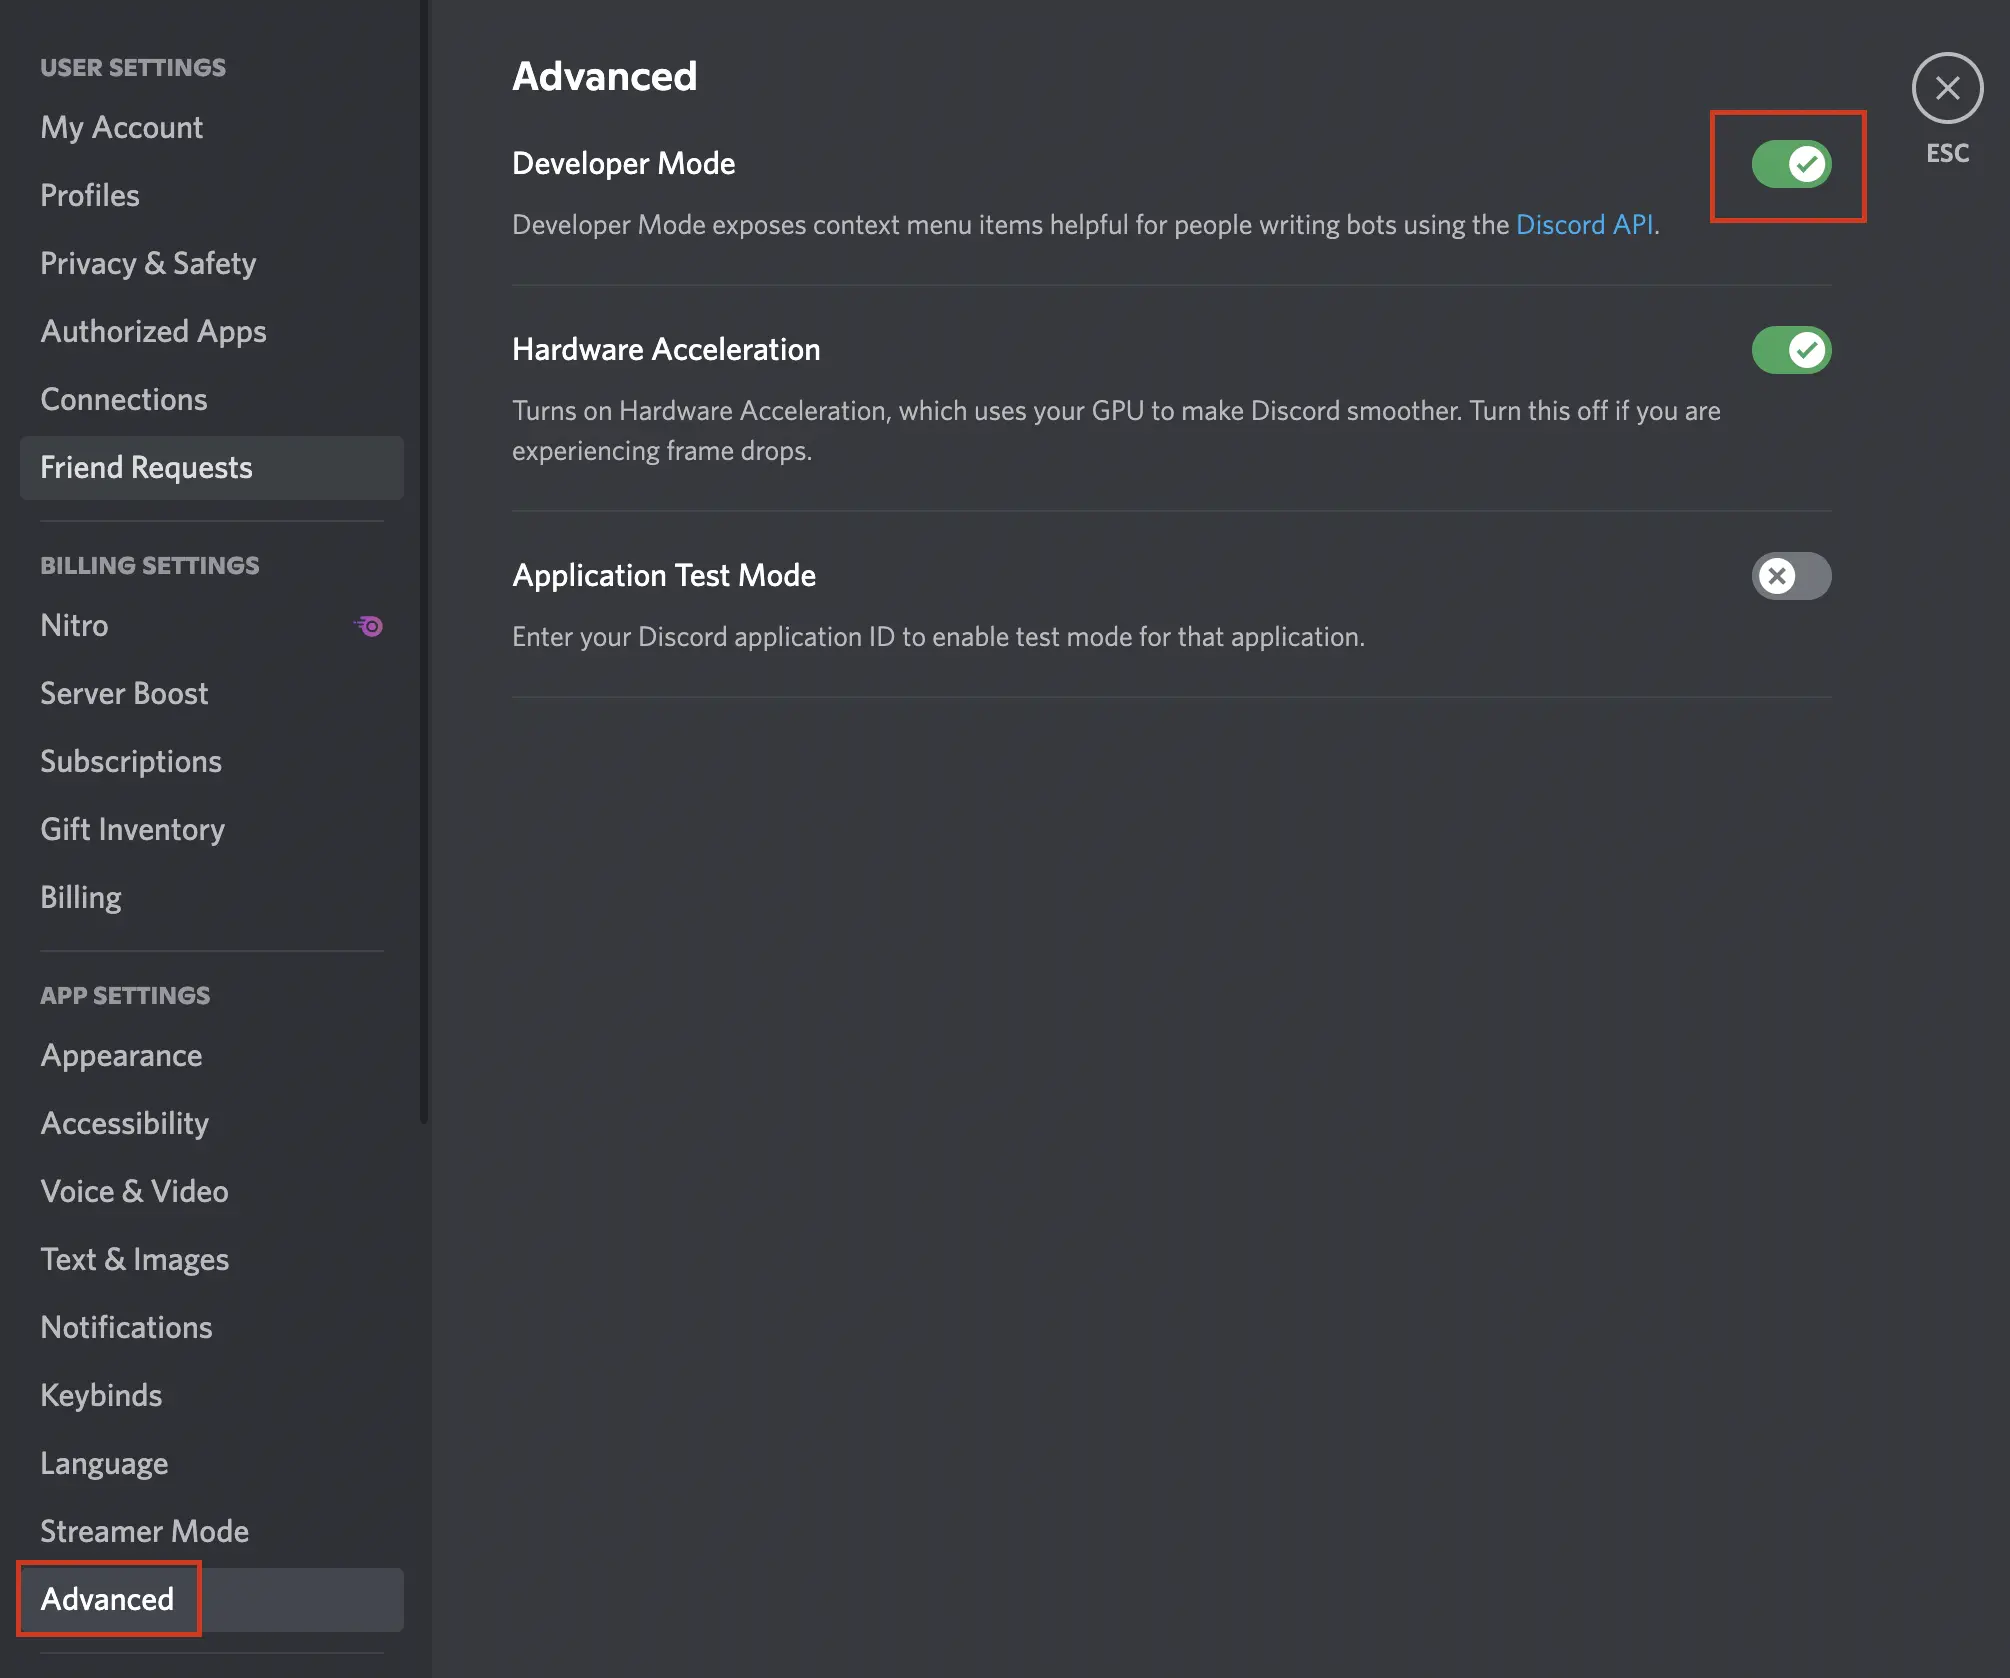The image size is (2010, 1678).
Task: Switch to the Friend Requests section
Action: [146, 467]
